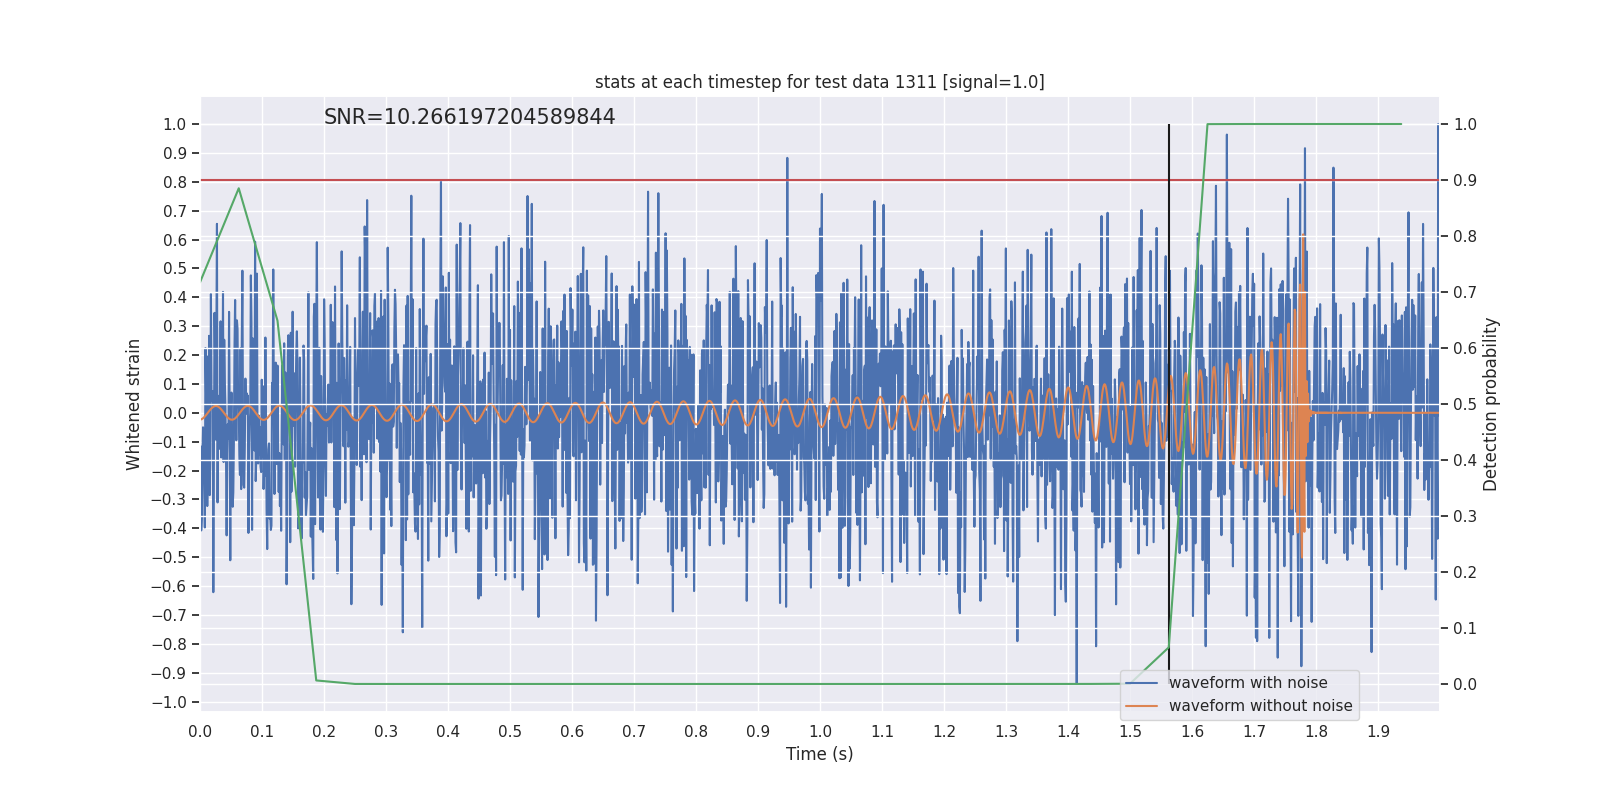Select Time axis tick label 0.2

click(x=324, y=732)
